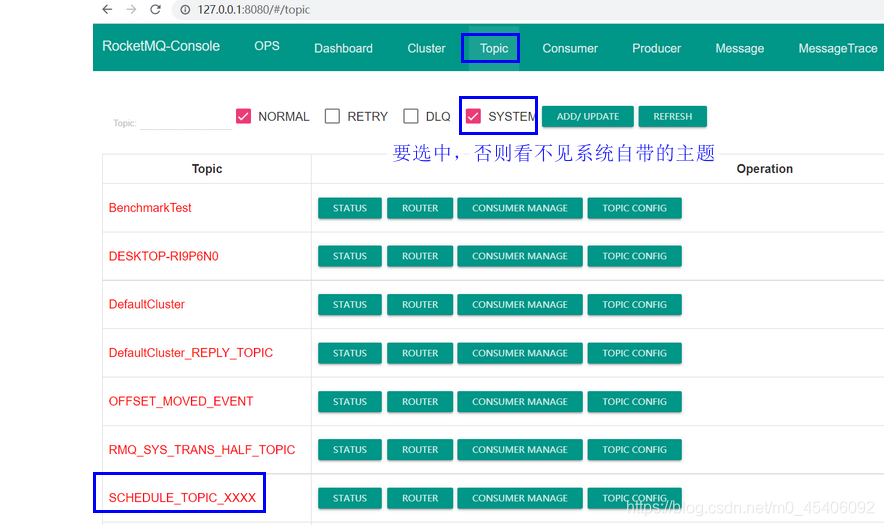This screenshot has width=884, height=526.
Task: Click STATUS for OFFSET_MOVED_EVENT
Action: point(350,401)
